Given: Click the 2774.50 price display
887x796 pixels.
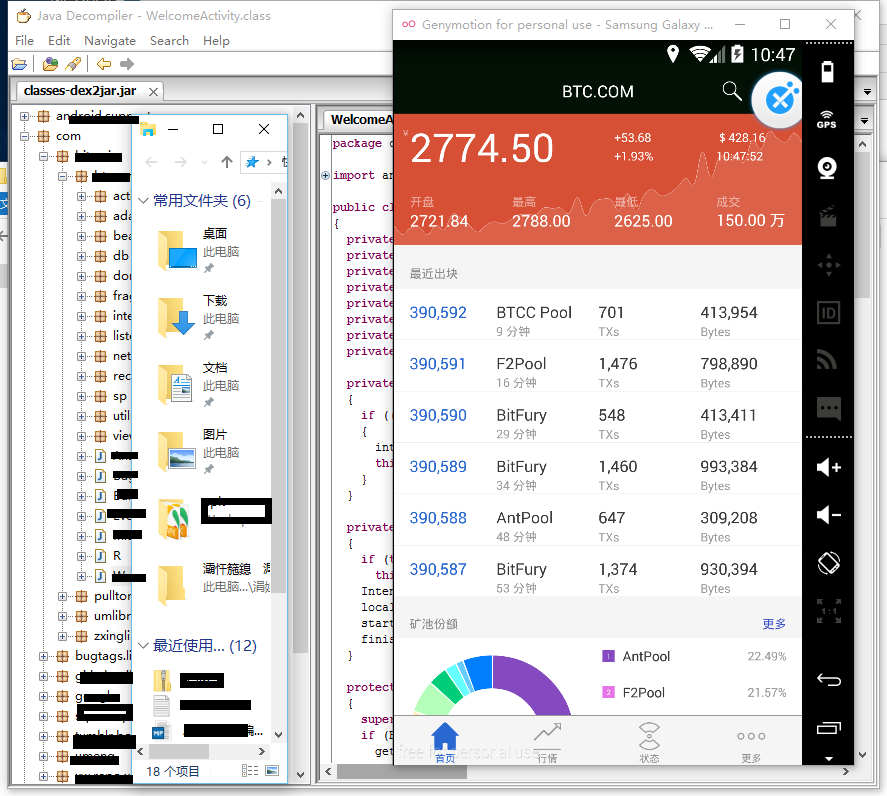Looking at the screenshot, I should [481, 149].
